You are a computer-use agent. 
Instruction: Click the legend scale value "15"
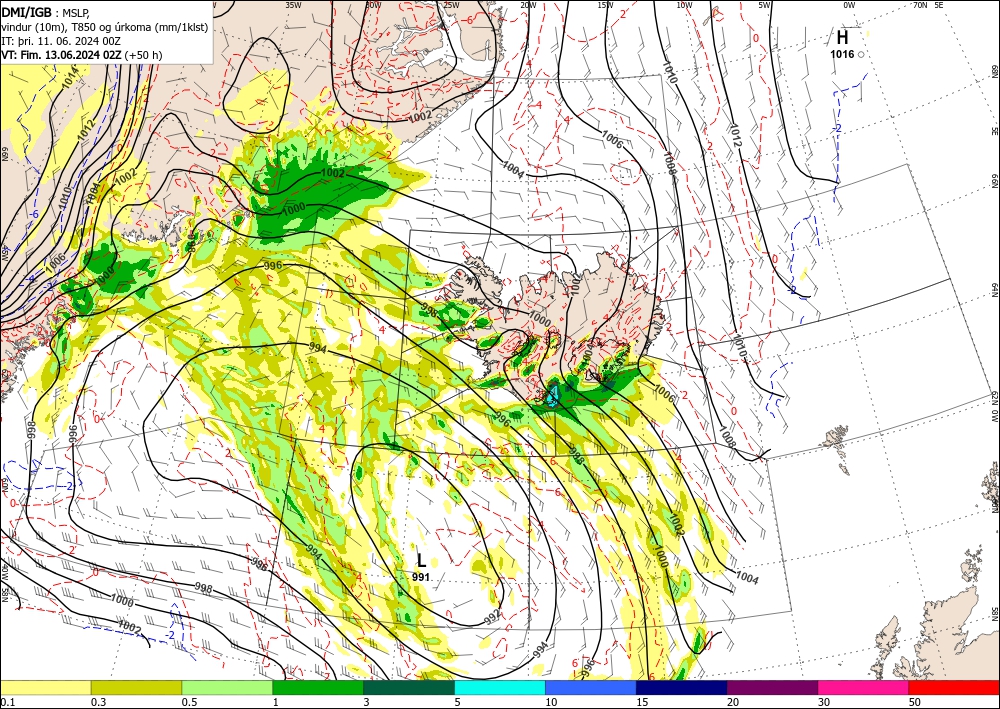click(643, 702)
